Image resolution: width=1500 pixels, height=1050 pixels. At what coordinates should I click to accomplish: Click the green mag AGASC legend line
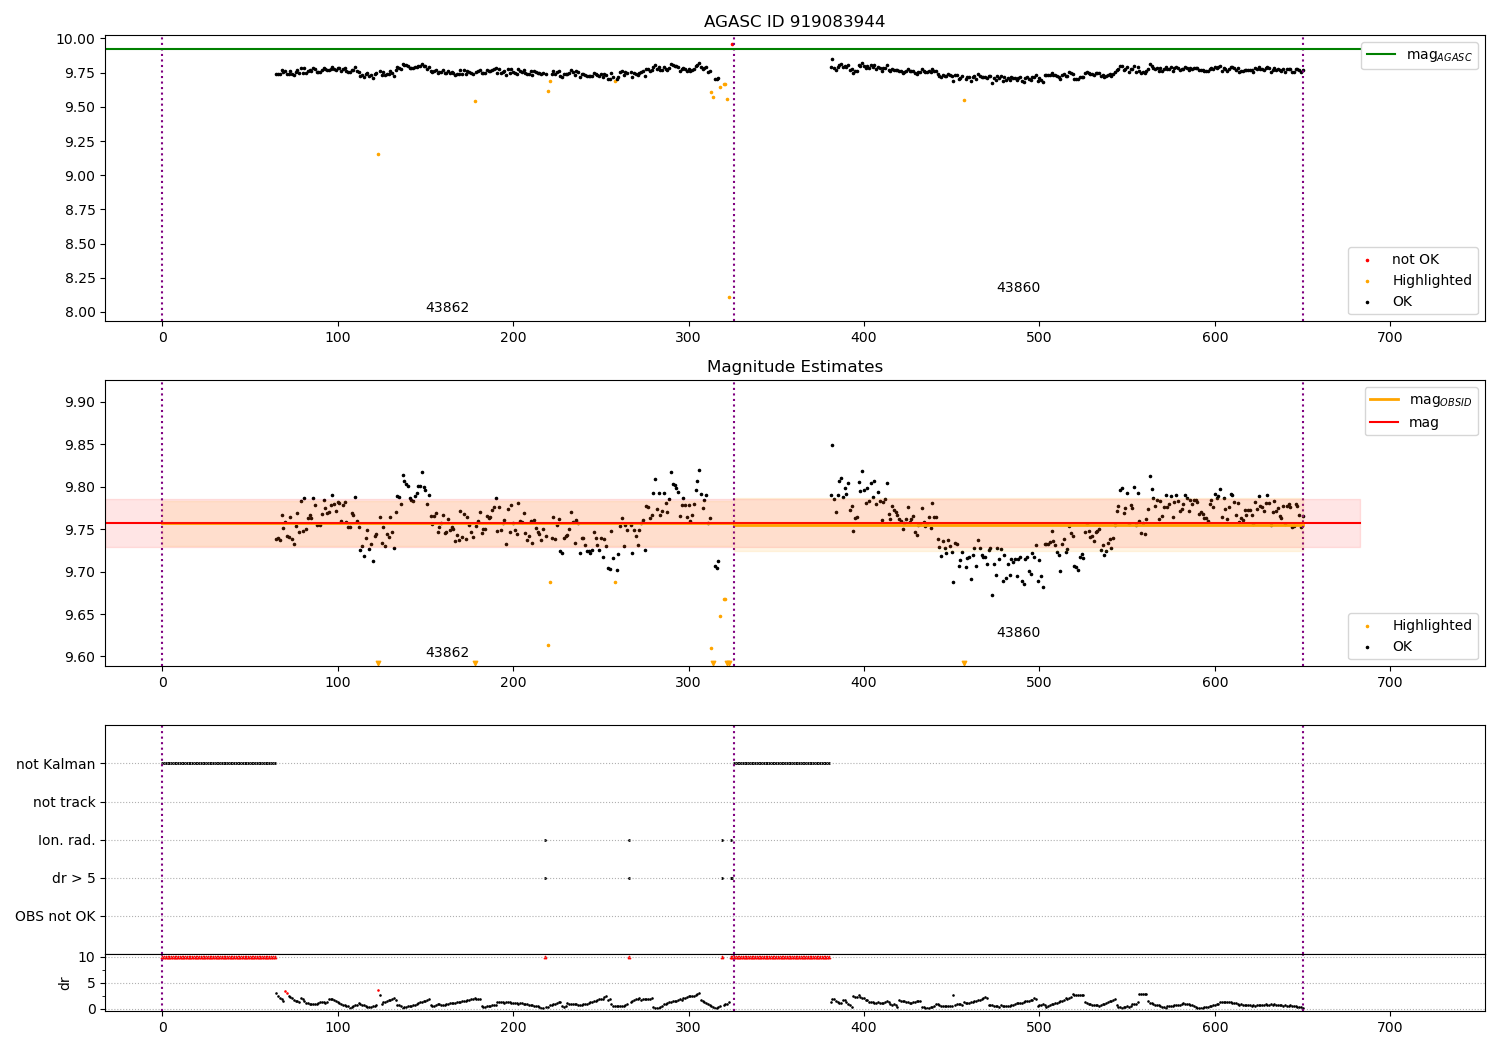point(1382,55)
